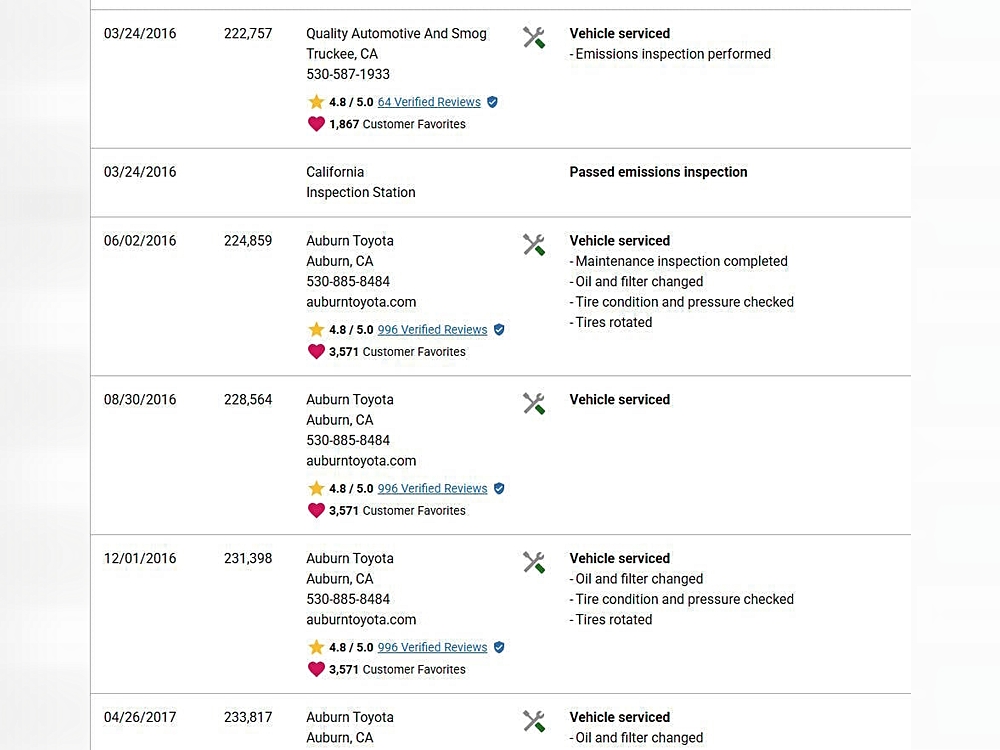Open 996 Verified Reviews link for 06/02/2016

pyautogui.click(x=432, y=330)
